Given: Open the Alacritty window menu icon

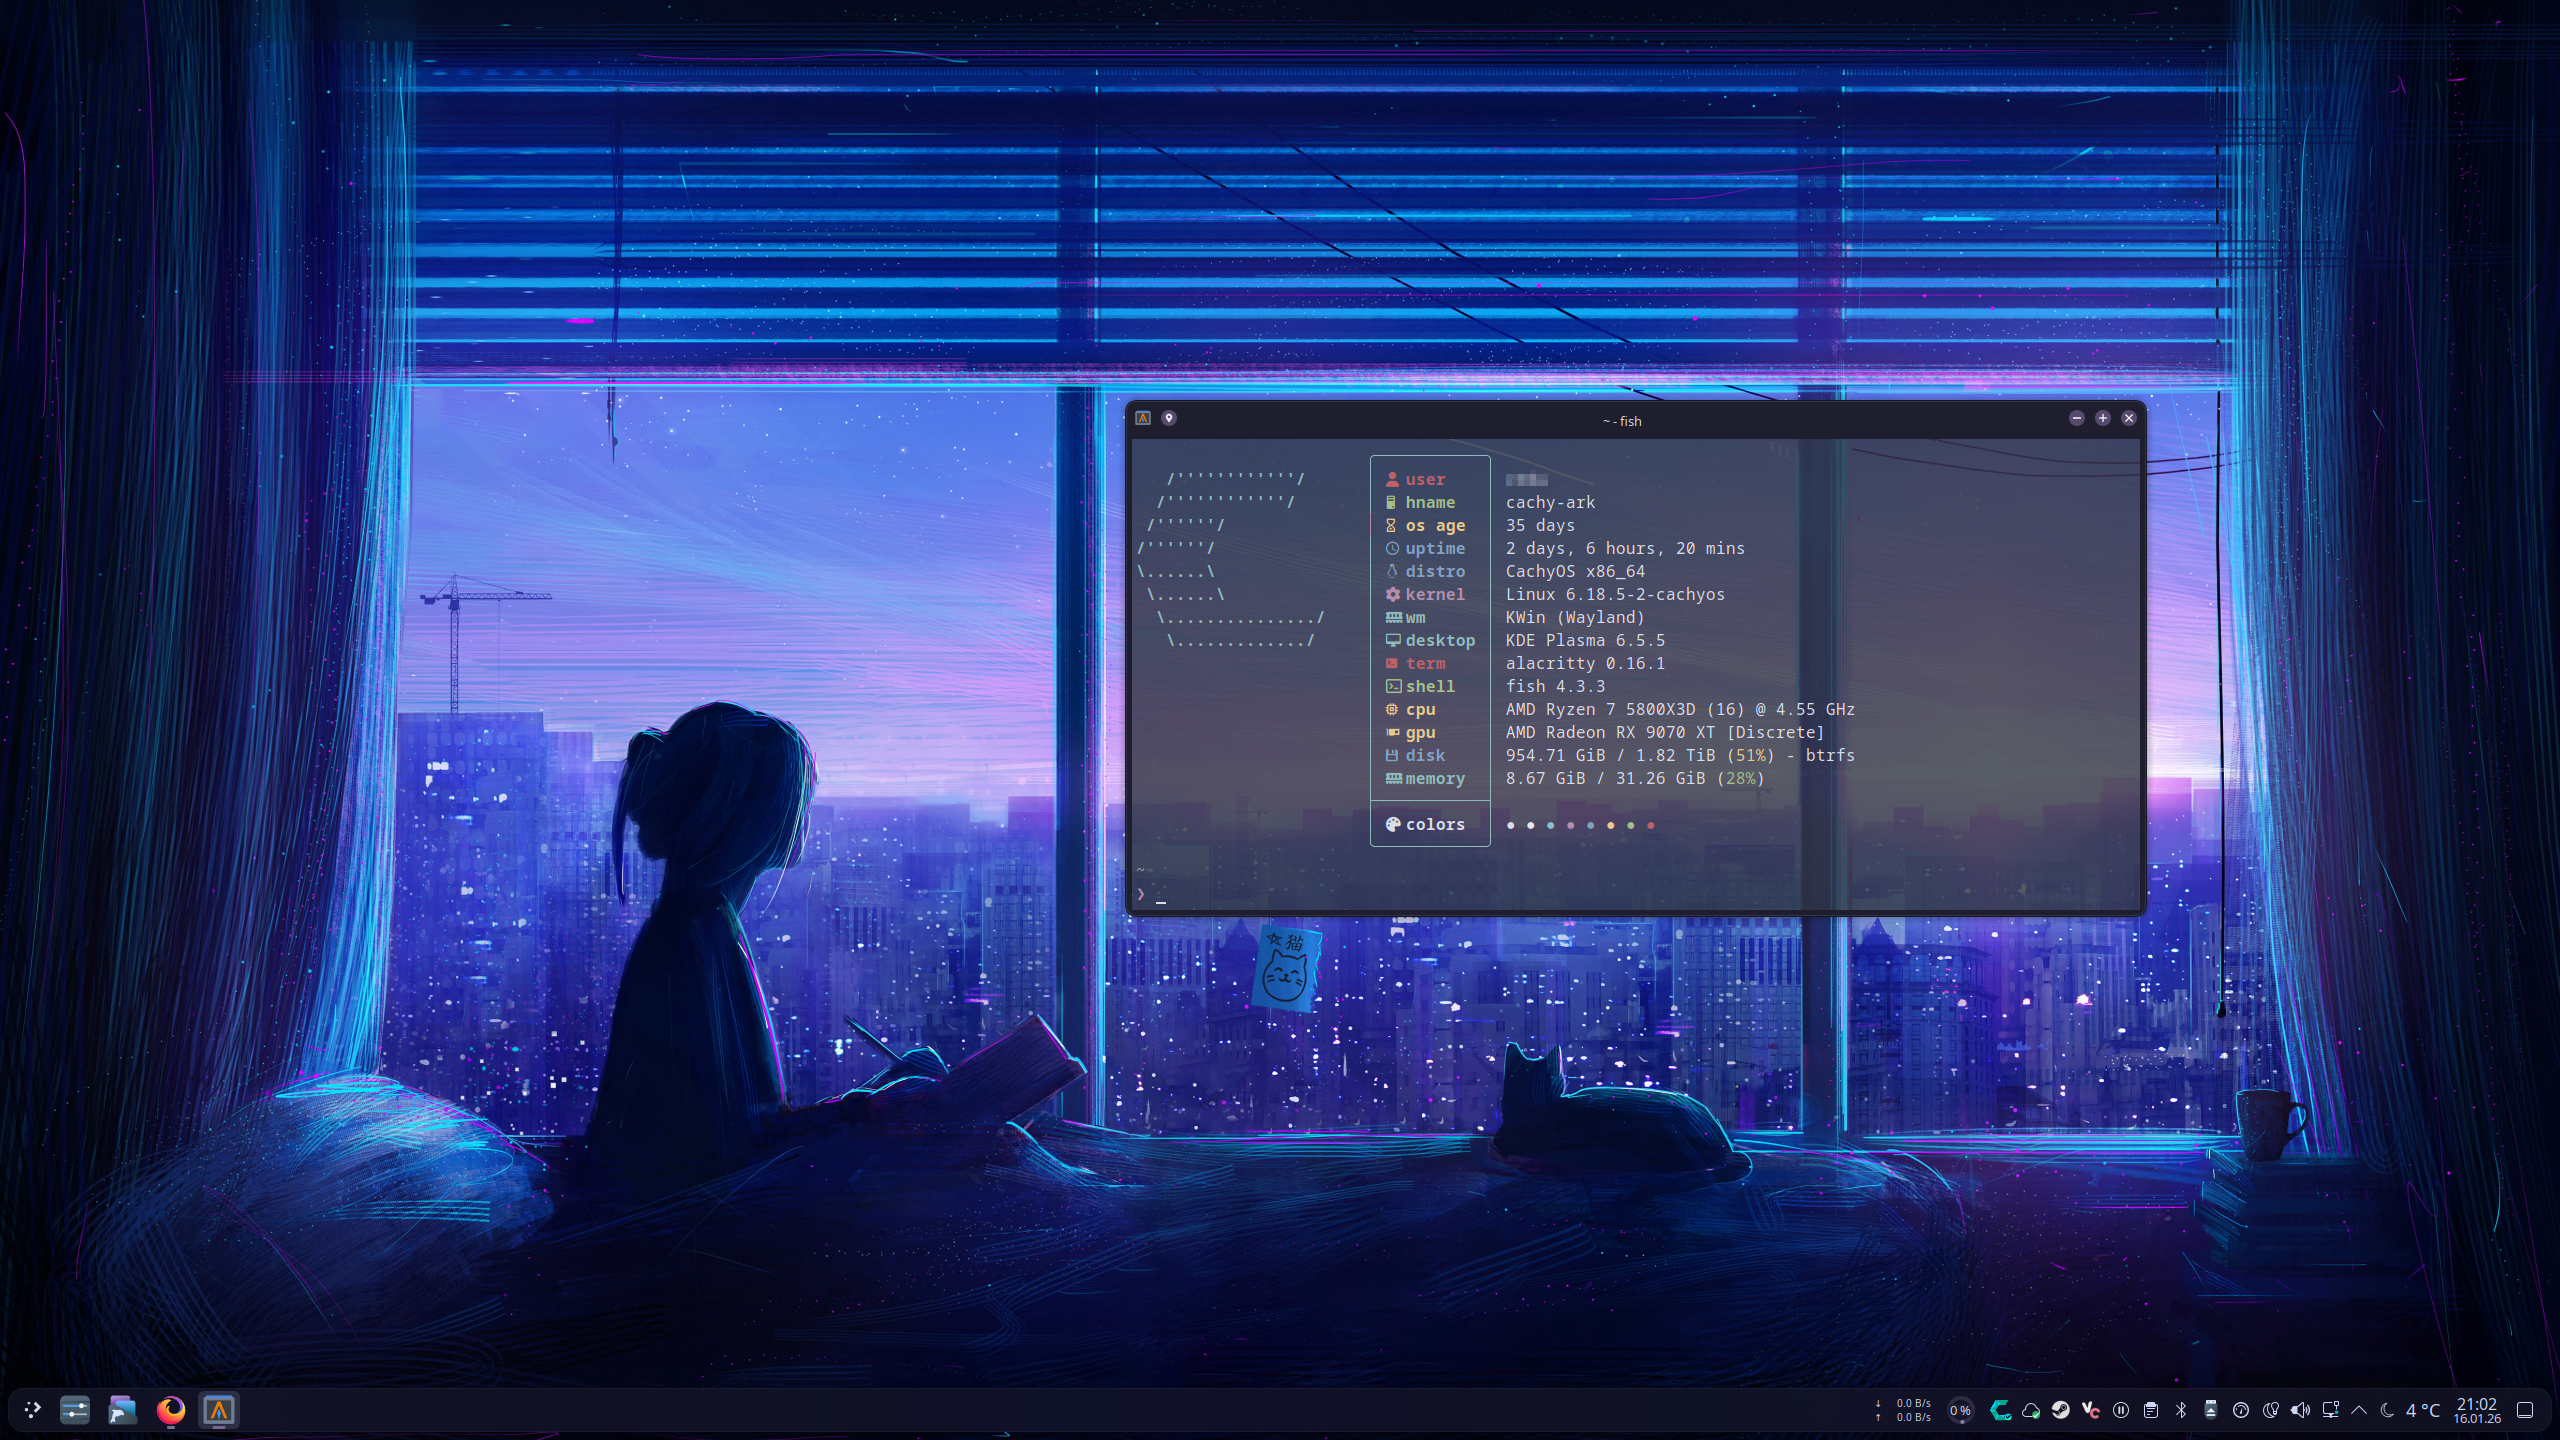Looking at the screenshot, I should point(1143,418).
